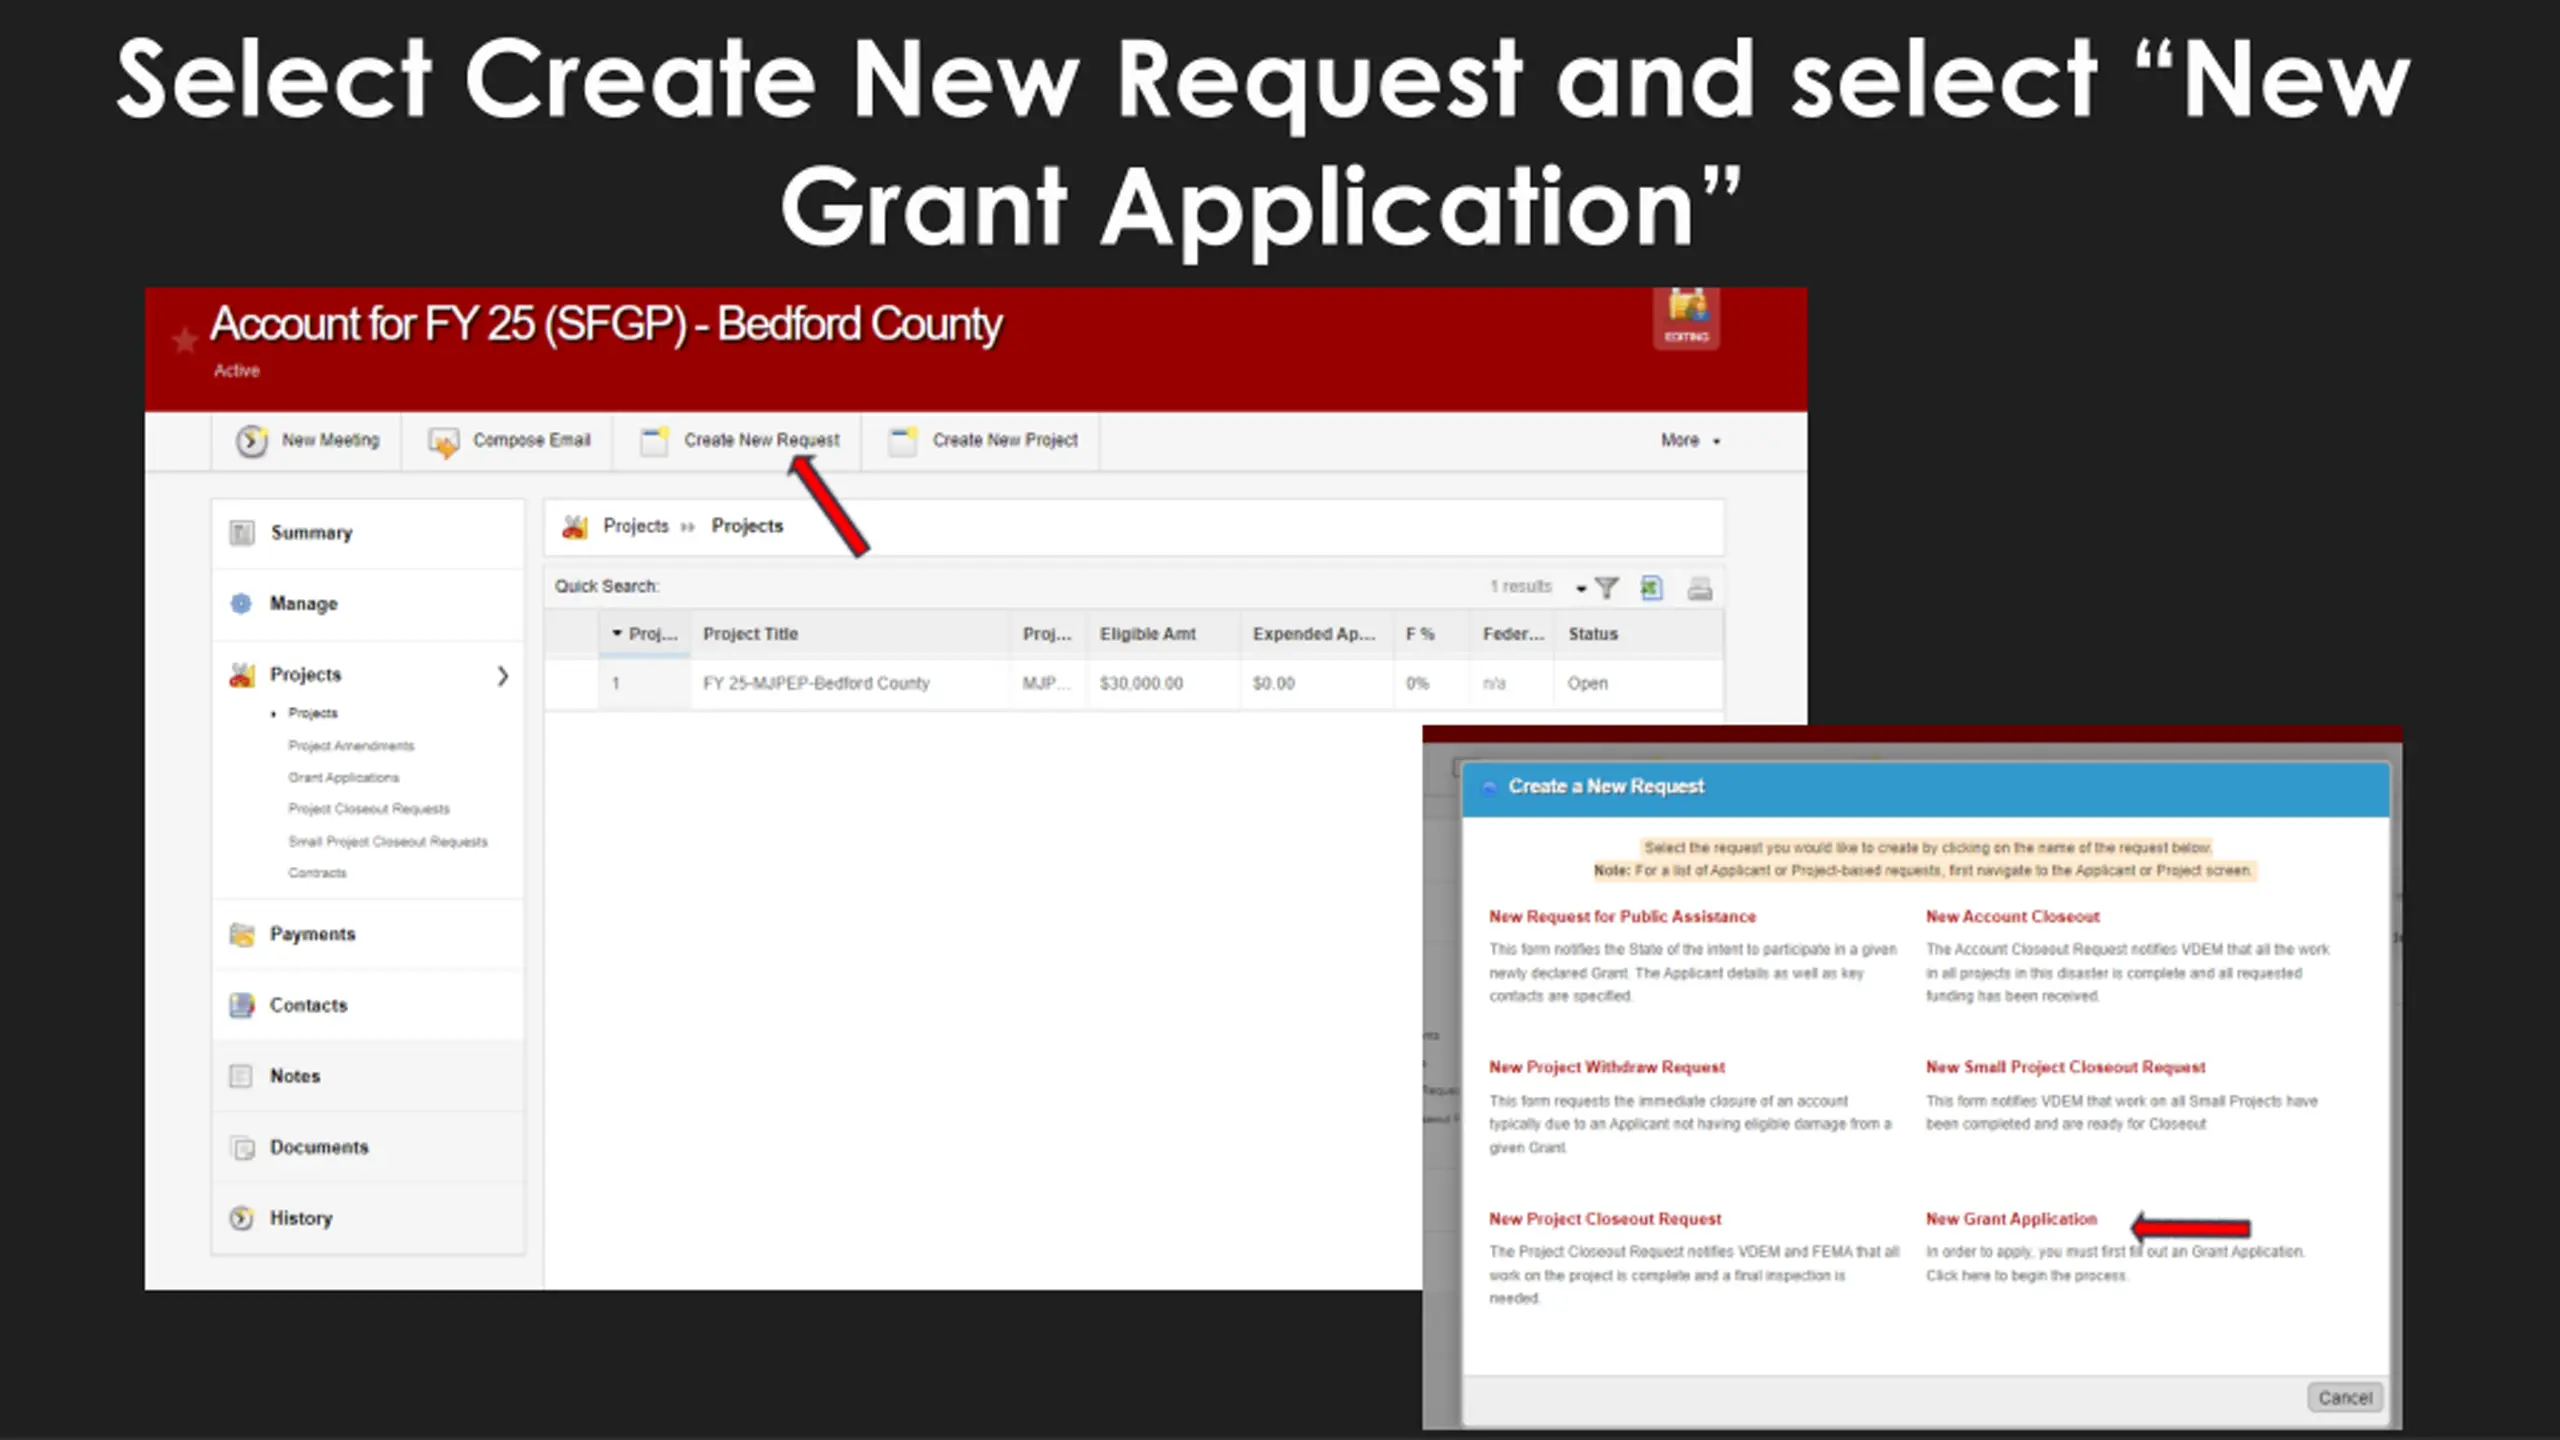Click New Project Withdraw Request link

1606,1067
